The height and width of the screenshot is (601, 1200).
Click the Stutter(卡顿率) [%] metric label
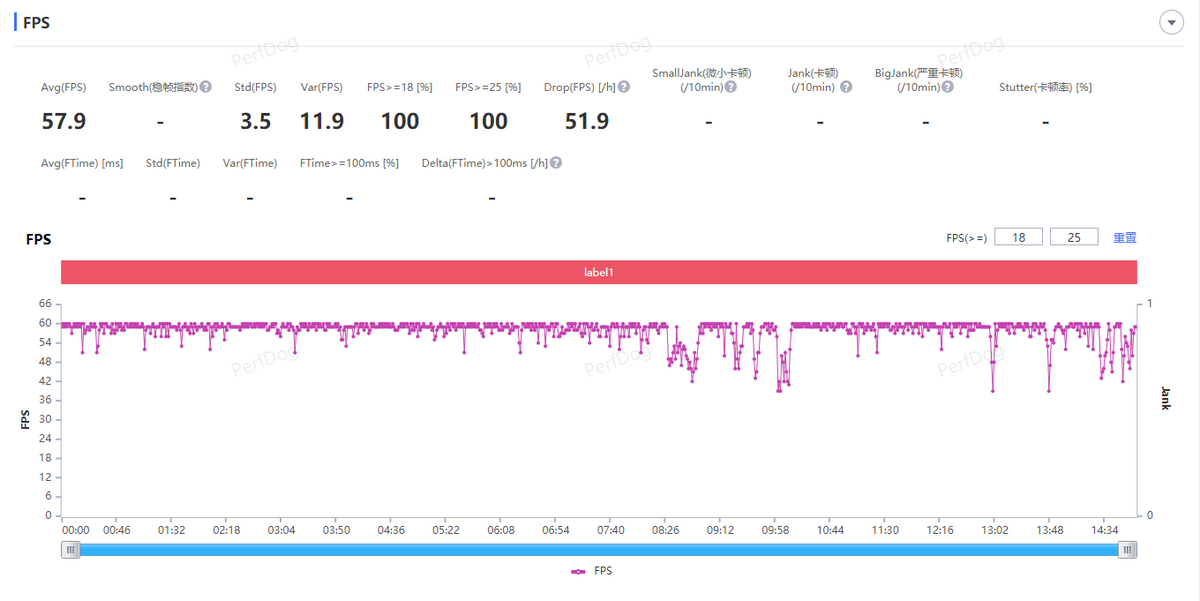(1045, 87)
